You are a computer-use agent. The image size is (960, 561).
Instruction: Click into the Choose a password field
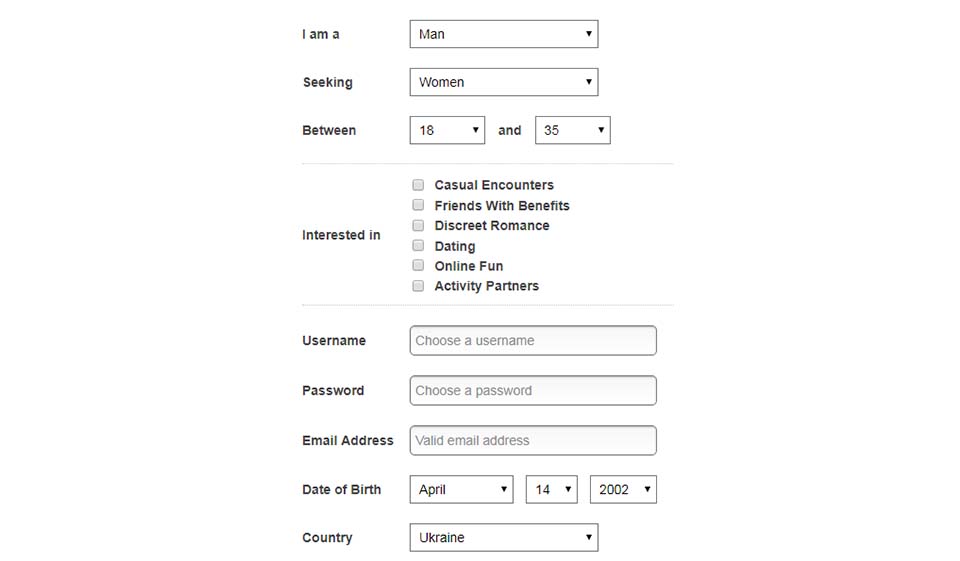click(x=533, y=391)
